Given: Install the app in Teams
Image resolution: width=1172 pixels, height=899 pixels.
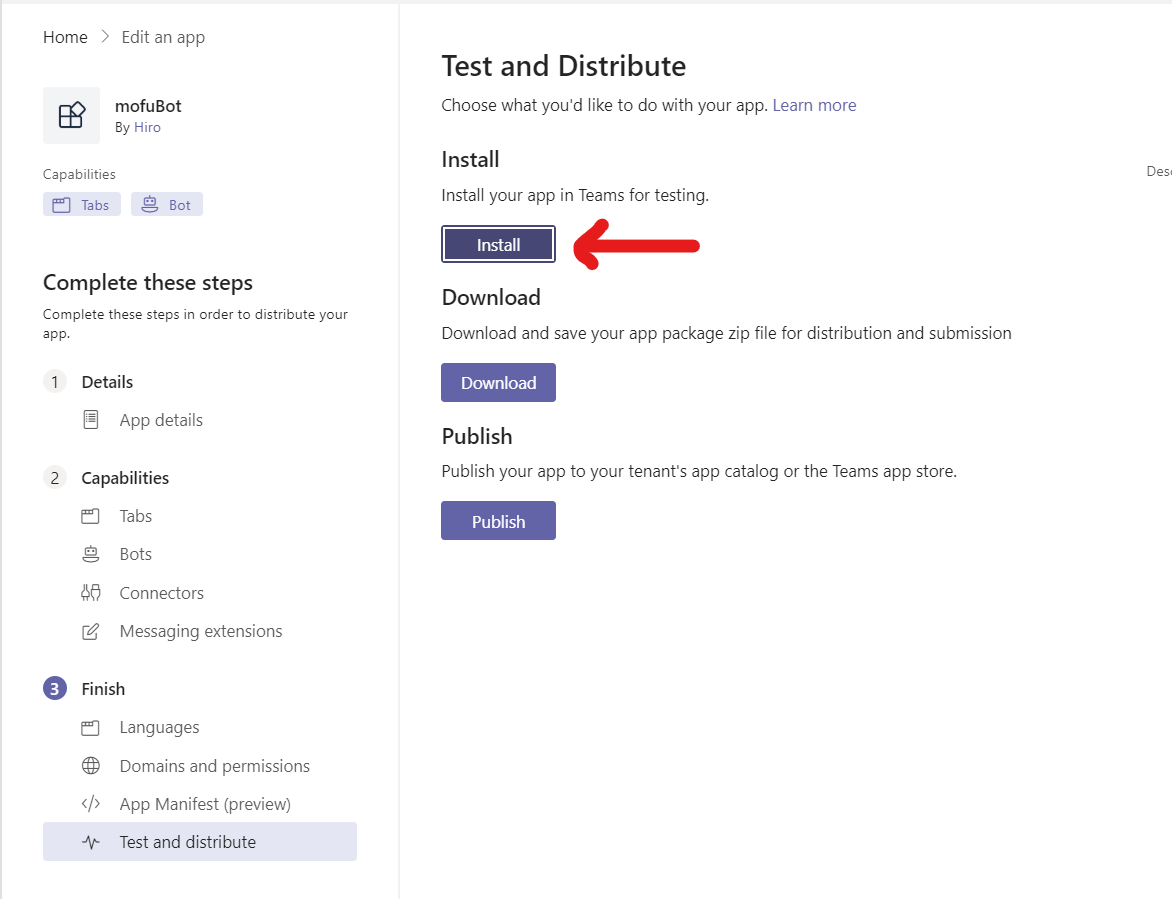Looking at the screenshot, I should pyautogui.click(x=499, y=244).
